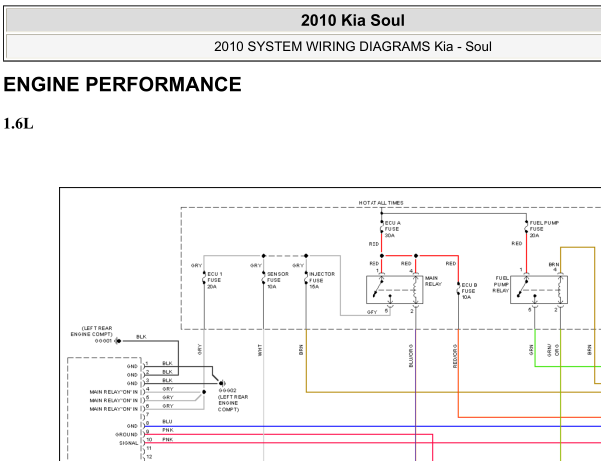Click the red junction dot above Main Relay pin 4
The height and width of the screenshot is (461, 601).
coord(416,256)
